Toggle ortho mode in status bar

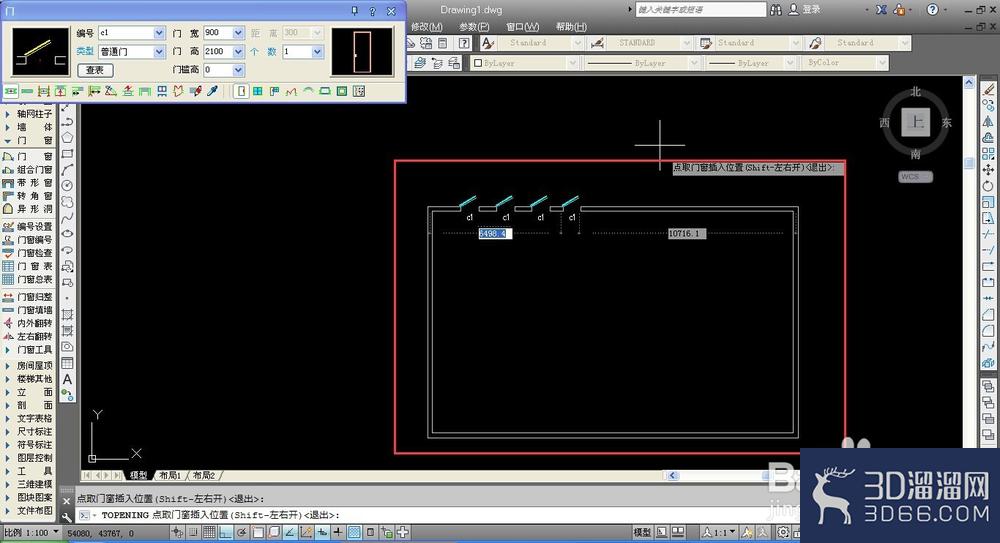pyautogui.click(x=224, y=532)
